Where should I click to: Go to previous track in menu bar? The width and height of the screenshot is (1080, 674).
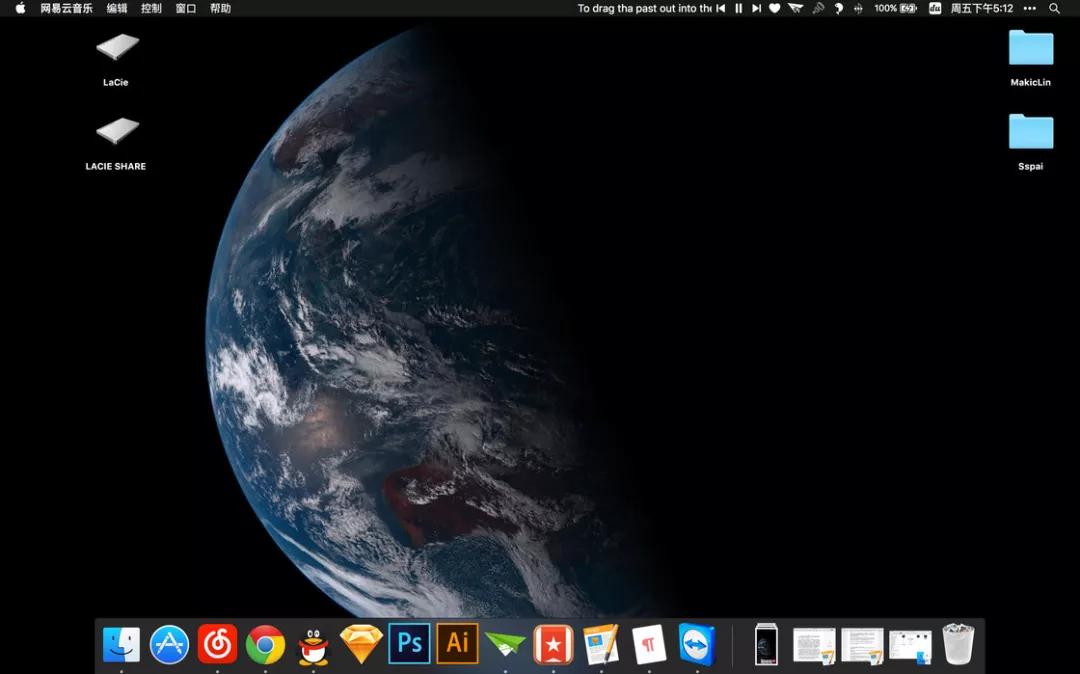tap(721, 8)
